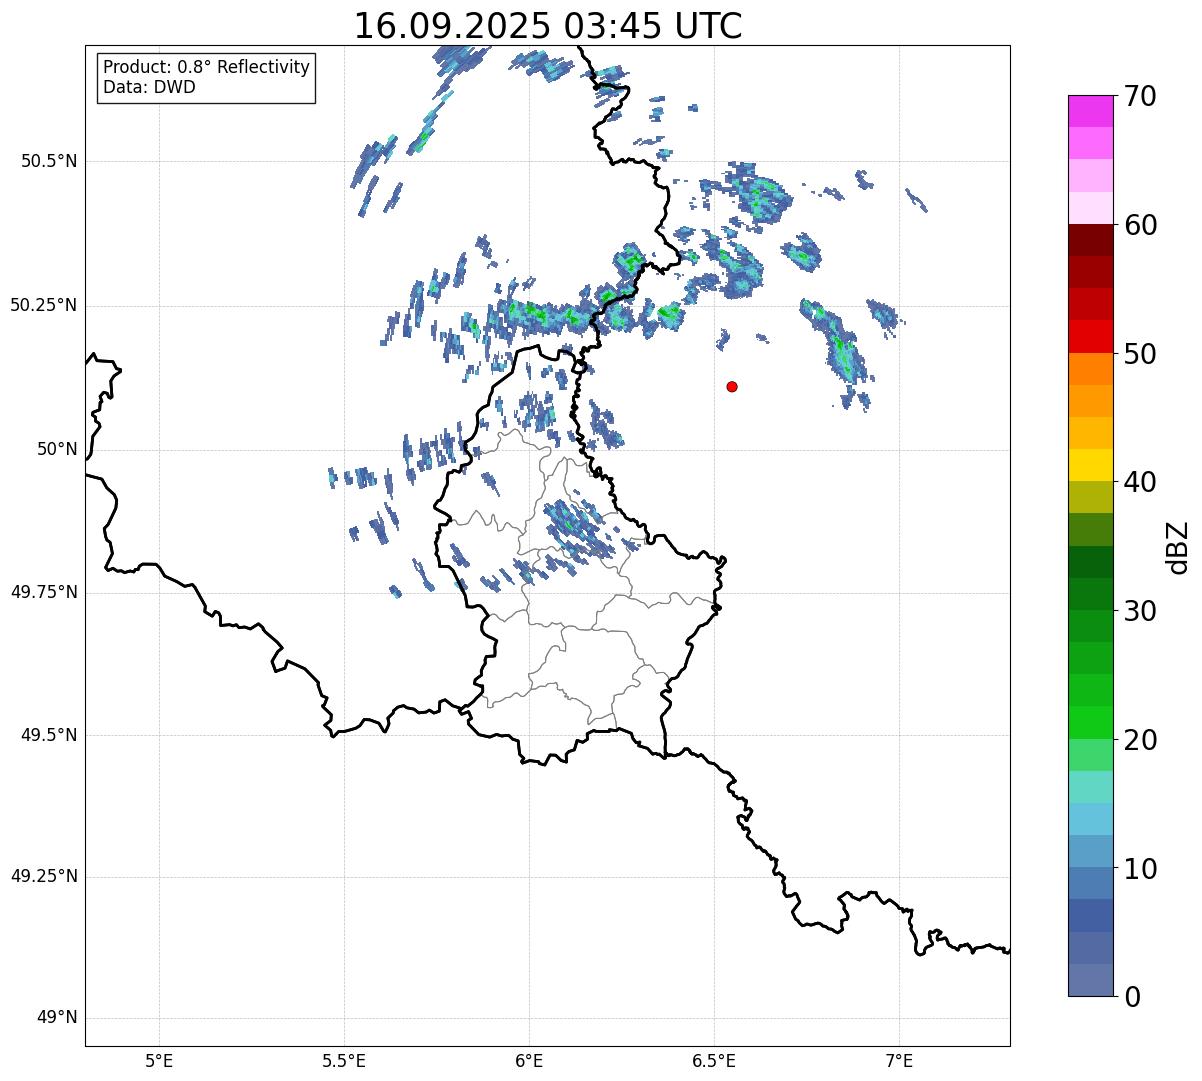Click the 5.5°E longitude label

click(x=344, y=1061)
